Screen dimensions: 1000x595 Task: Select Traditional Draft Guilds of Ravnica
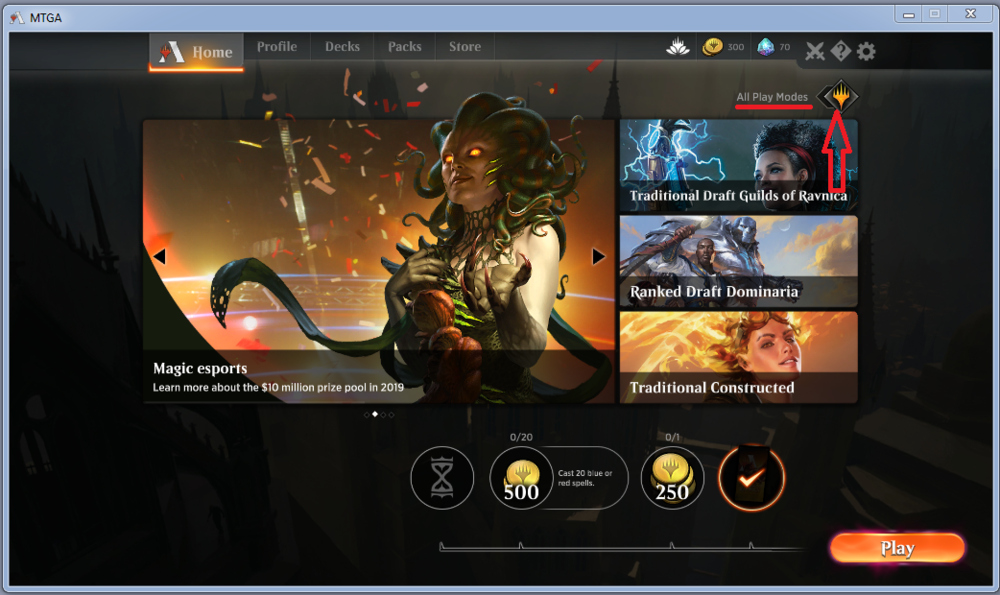click(x=738, y=164)
